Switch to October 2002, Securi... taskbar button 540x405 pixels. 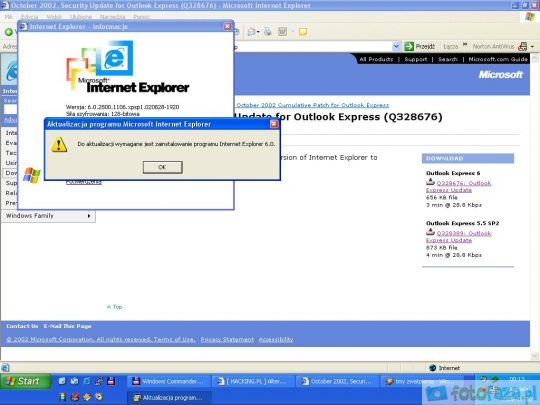[x=337, y=381]
